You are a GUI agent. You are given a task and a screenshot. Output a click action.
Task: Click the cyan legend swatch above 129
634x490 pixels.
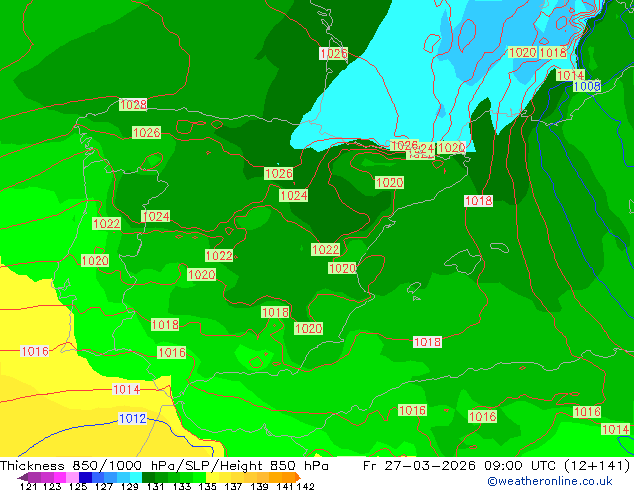click(136, 477)
